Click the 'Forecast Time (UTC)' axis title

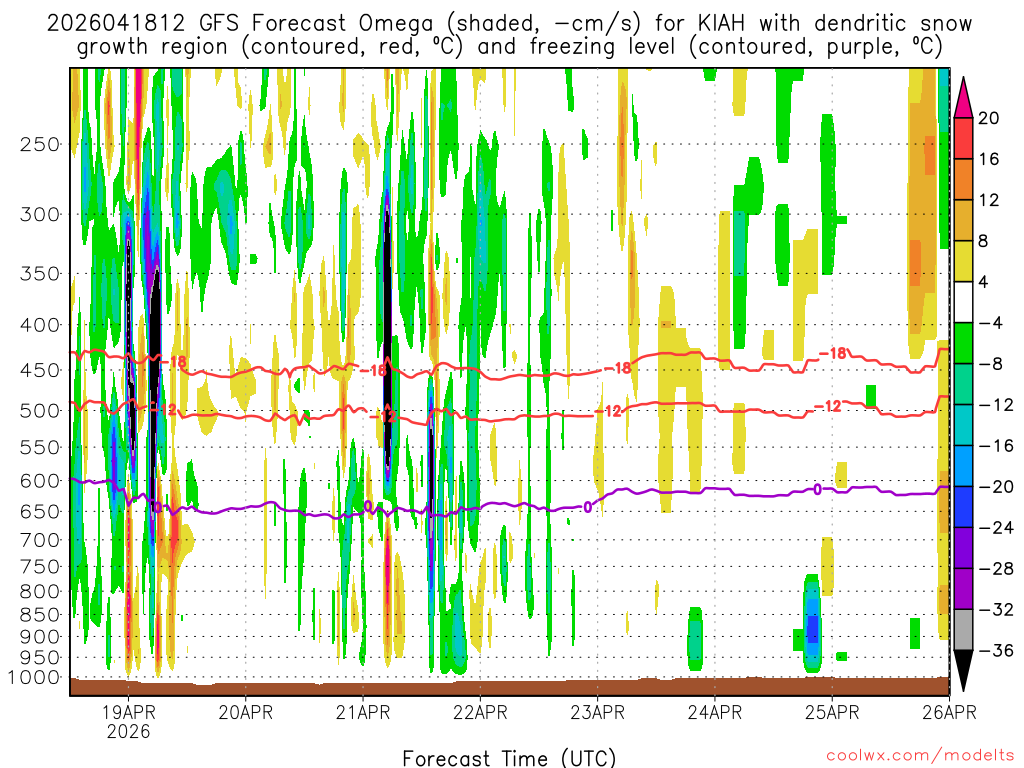pyautogui.click(x=509, y=758)
